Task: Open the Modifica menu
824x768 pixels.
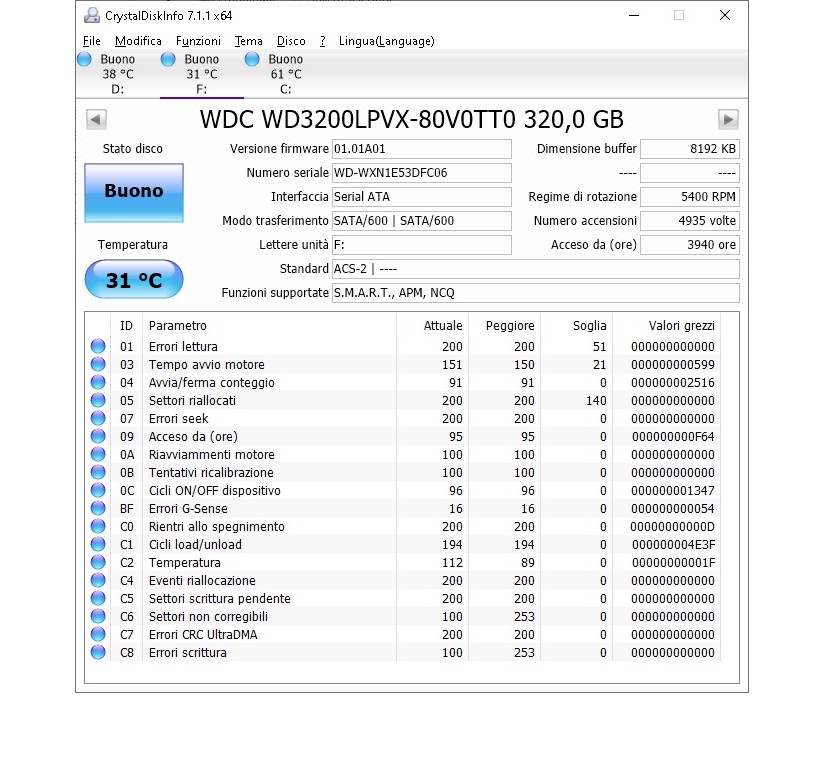Action: click(138, 41)
